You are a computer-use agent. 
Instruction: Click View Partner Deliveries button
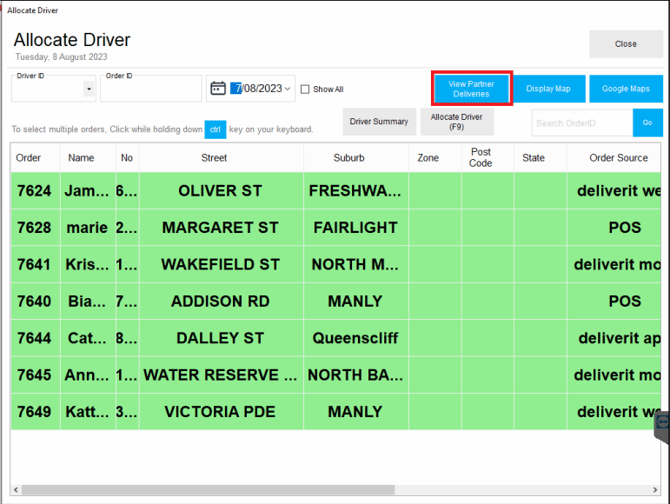click(472, 89)
